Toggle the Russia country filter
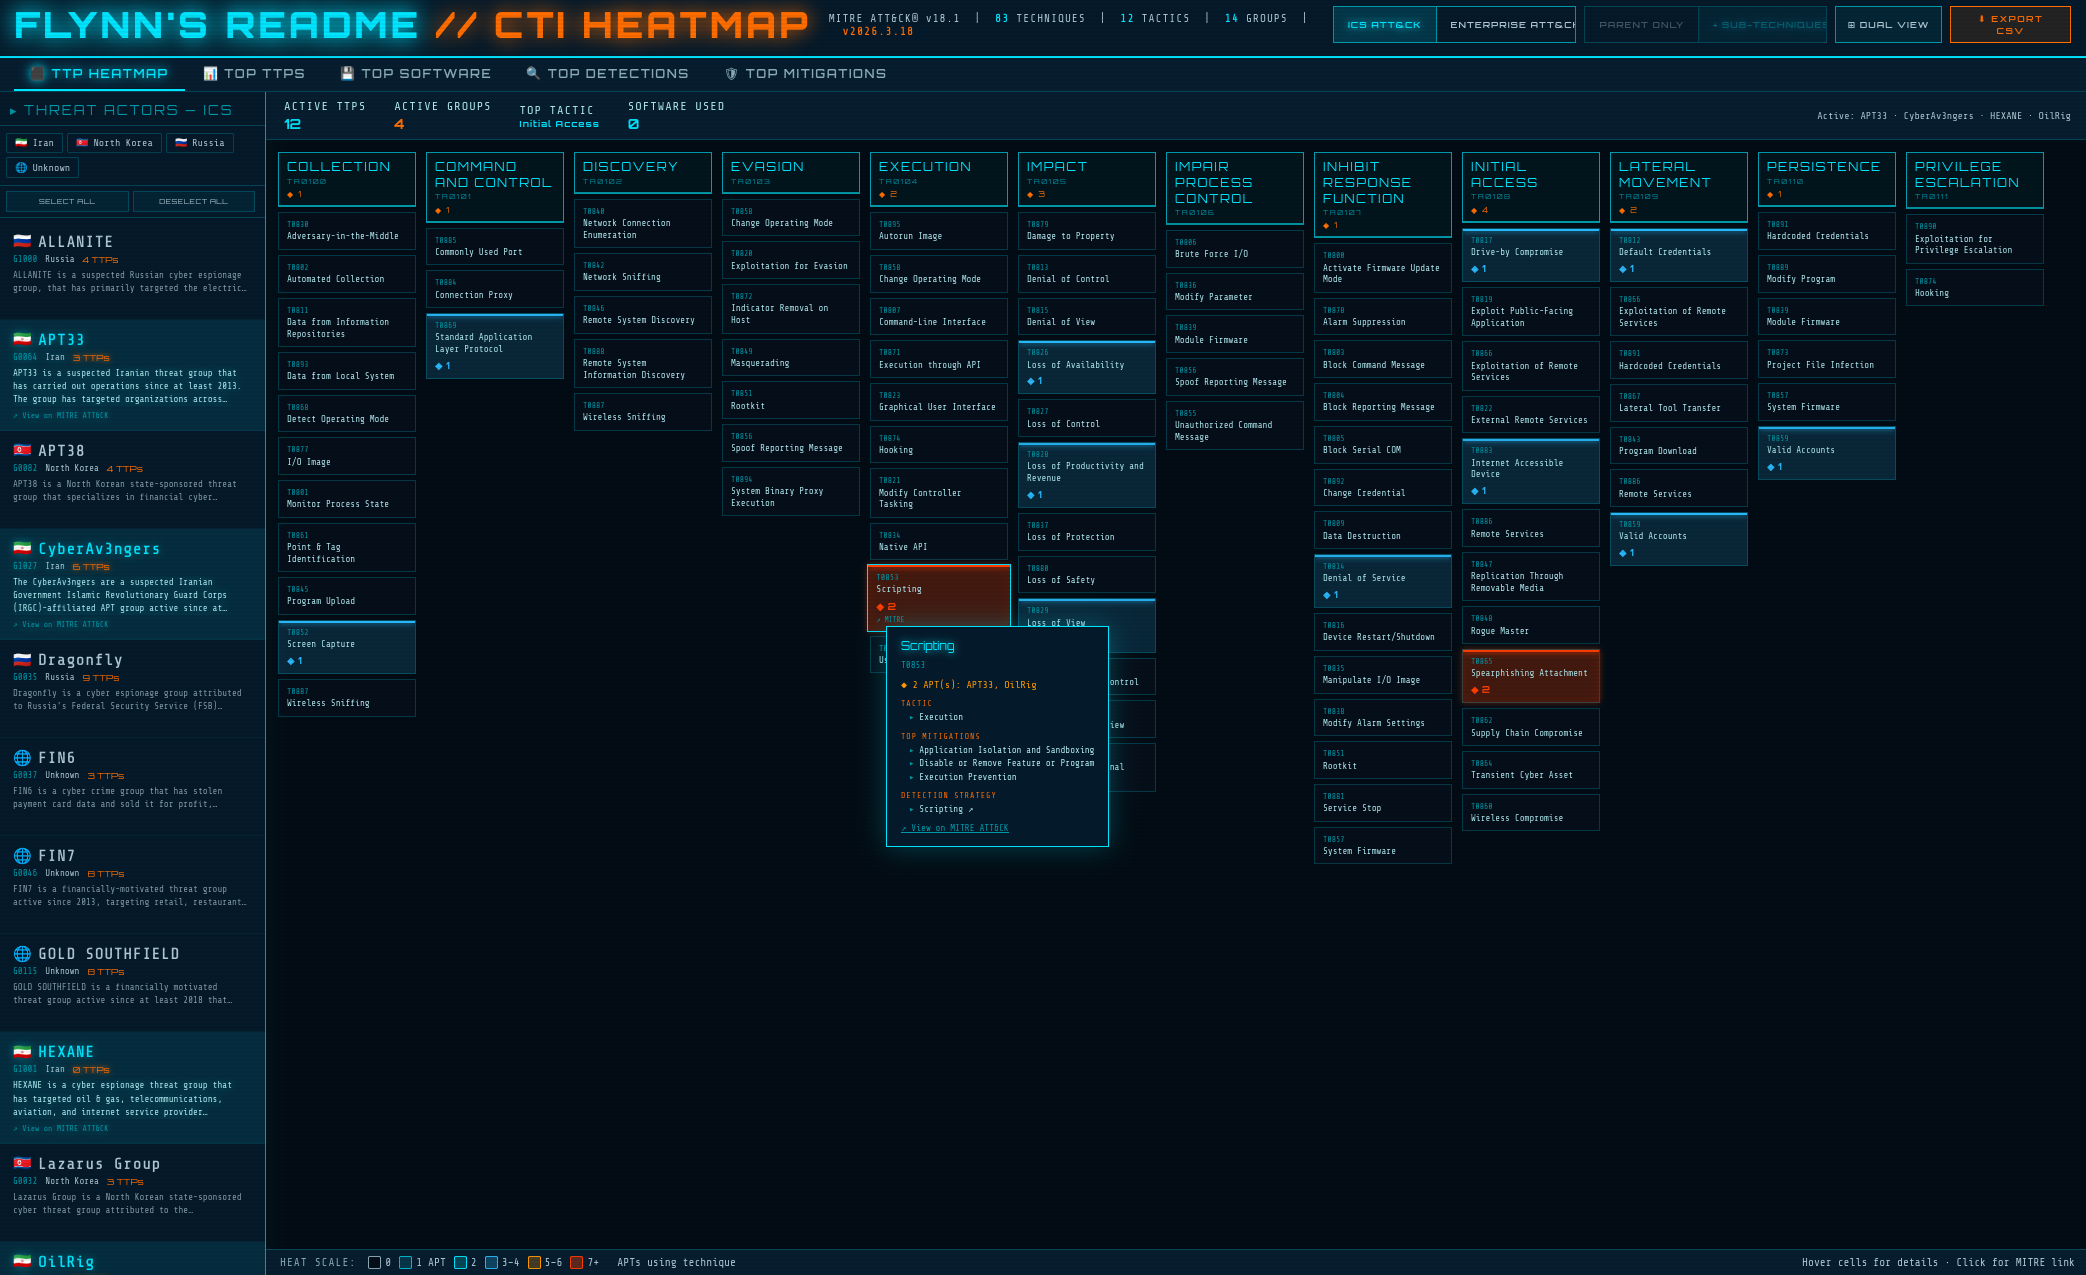The width and height of the screenshot is (2086, 1275). click(x=200, y=142)
